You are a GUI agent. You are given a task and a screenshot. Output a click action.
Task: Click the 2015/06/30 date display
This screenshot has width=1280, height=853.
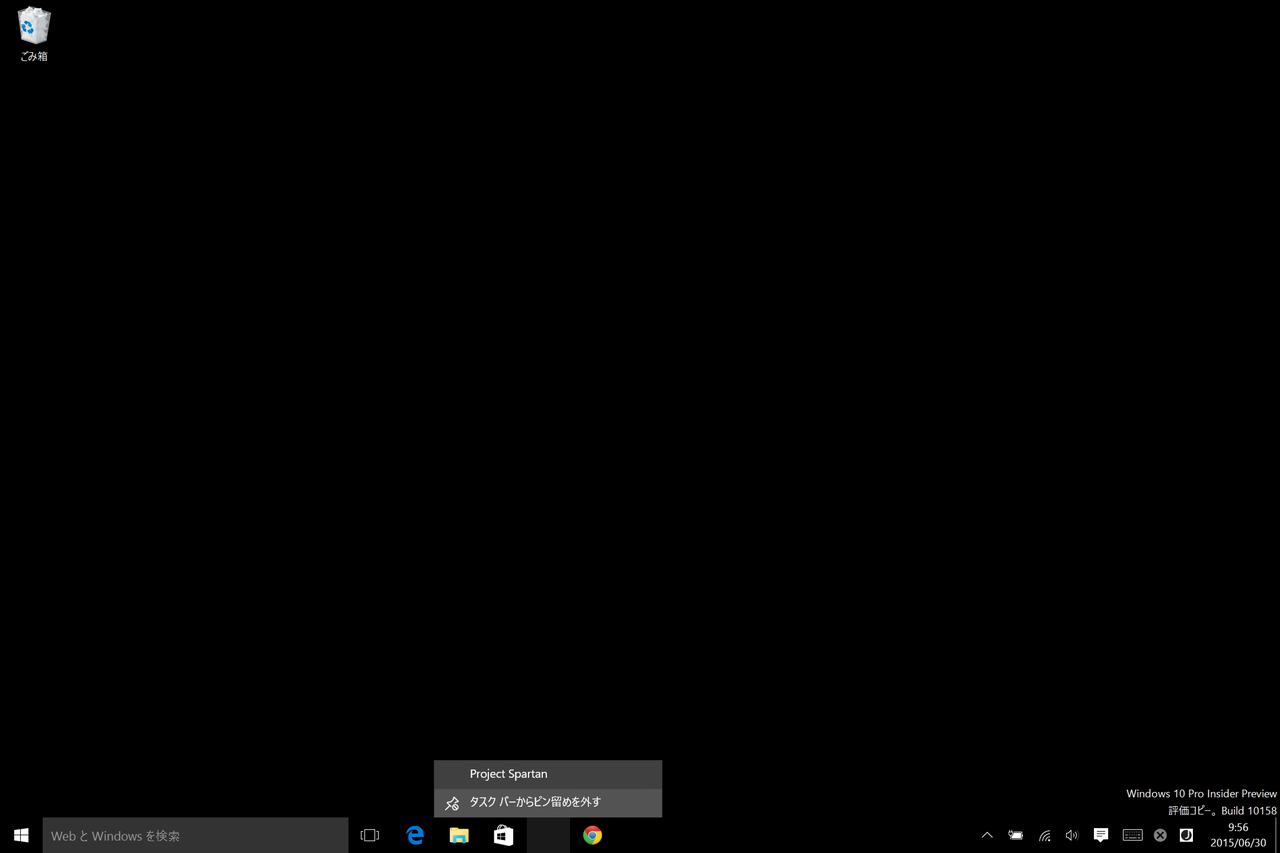[1238, 843]
